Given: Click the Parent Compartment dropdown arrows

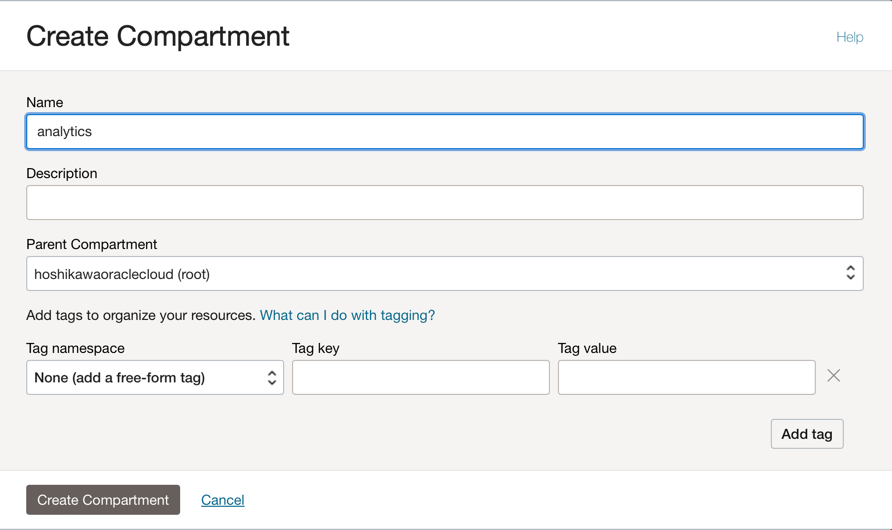Looking at the screenshot, I should click(x=850, y=273).
